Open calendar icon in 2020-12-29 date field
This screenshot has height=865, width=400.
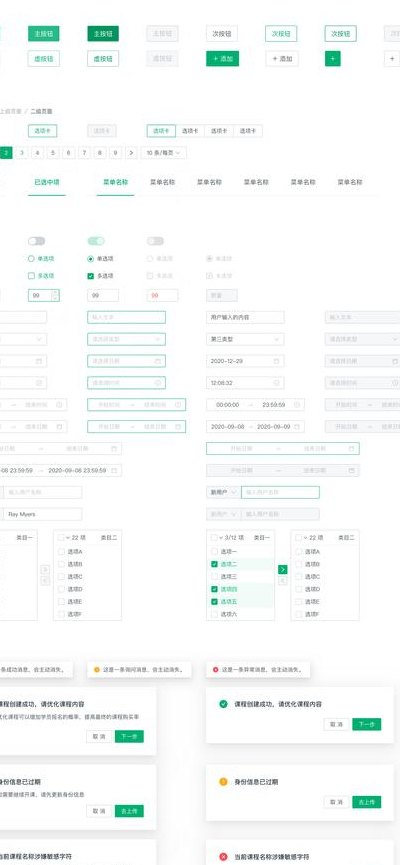[278, 361]
